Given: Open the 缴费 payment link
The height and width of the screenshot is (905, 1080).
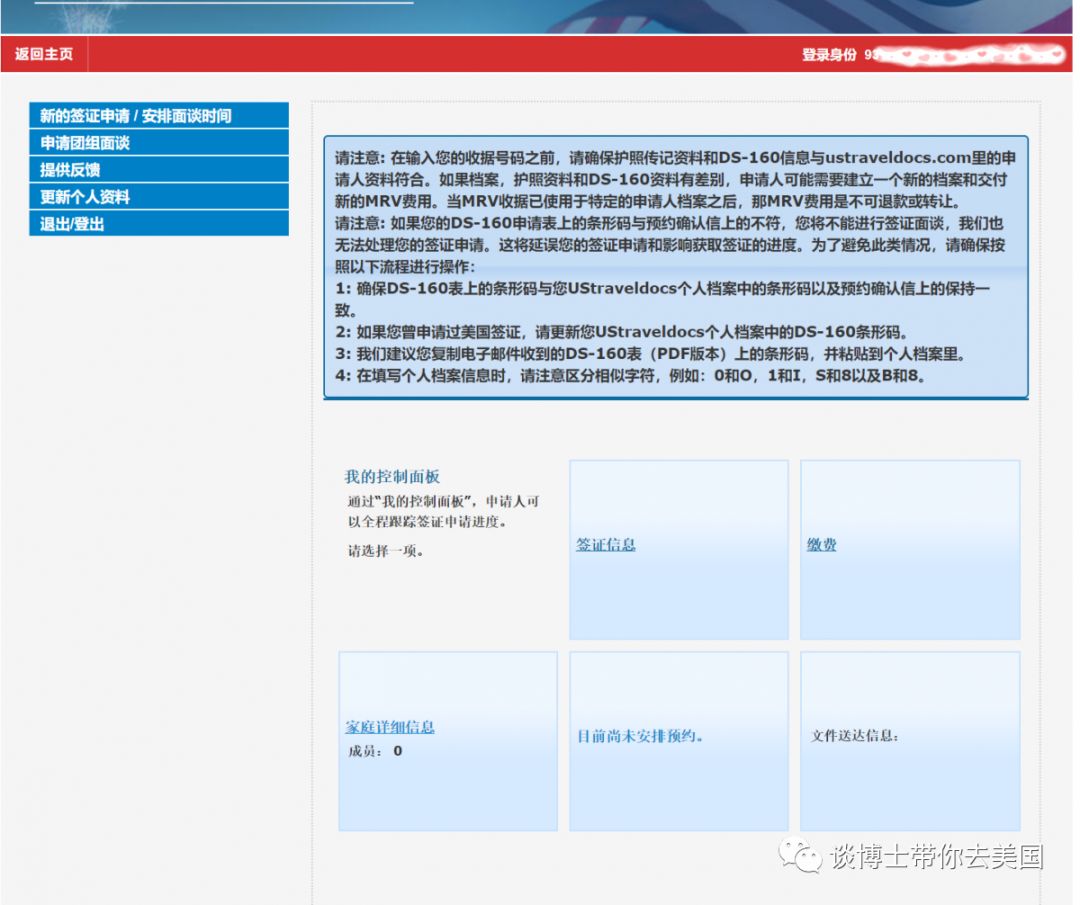Looking at the screenshot, I should pos(822,544).
